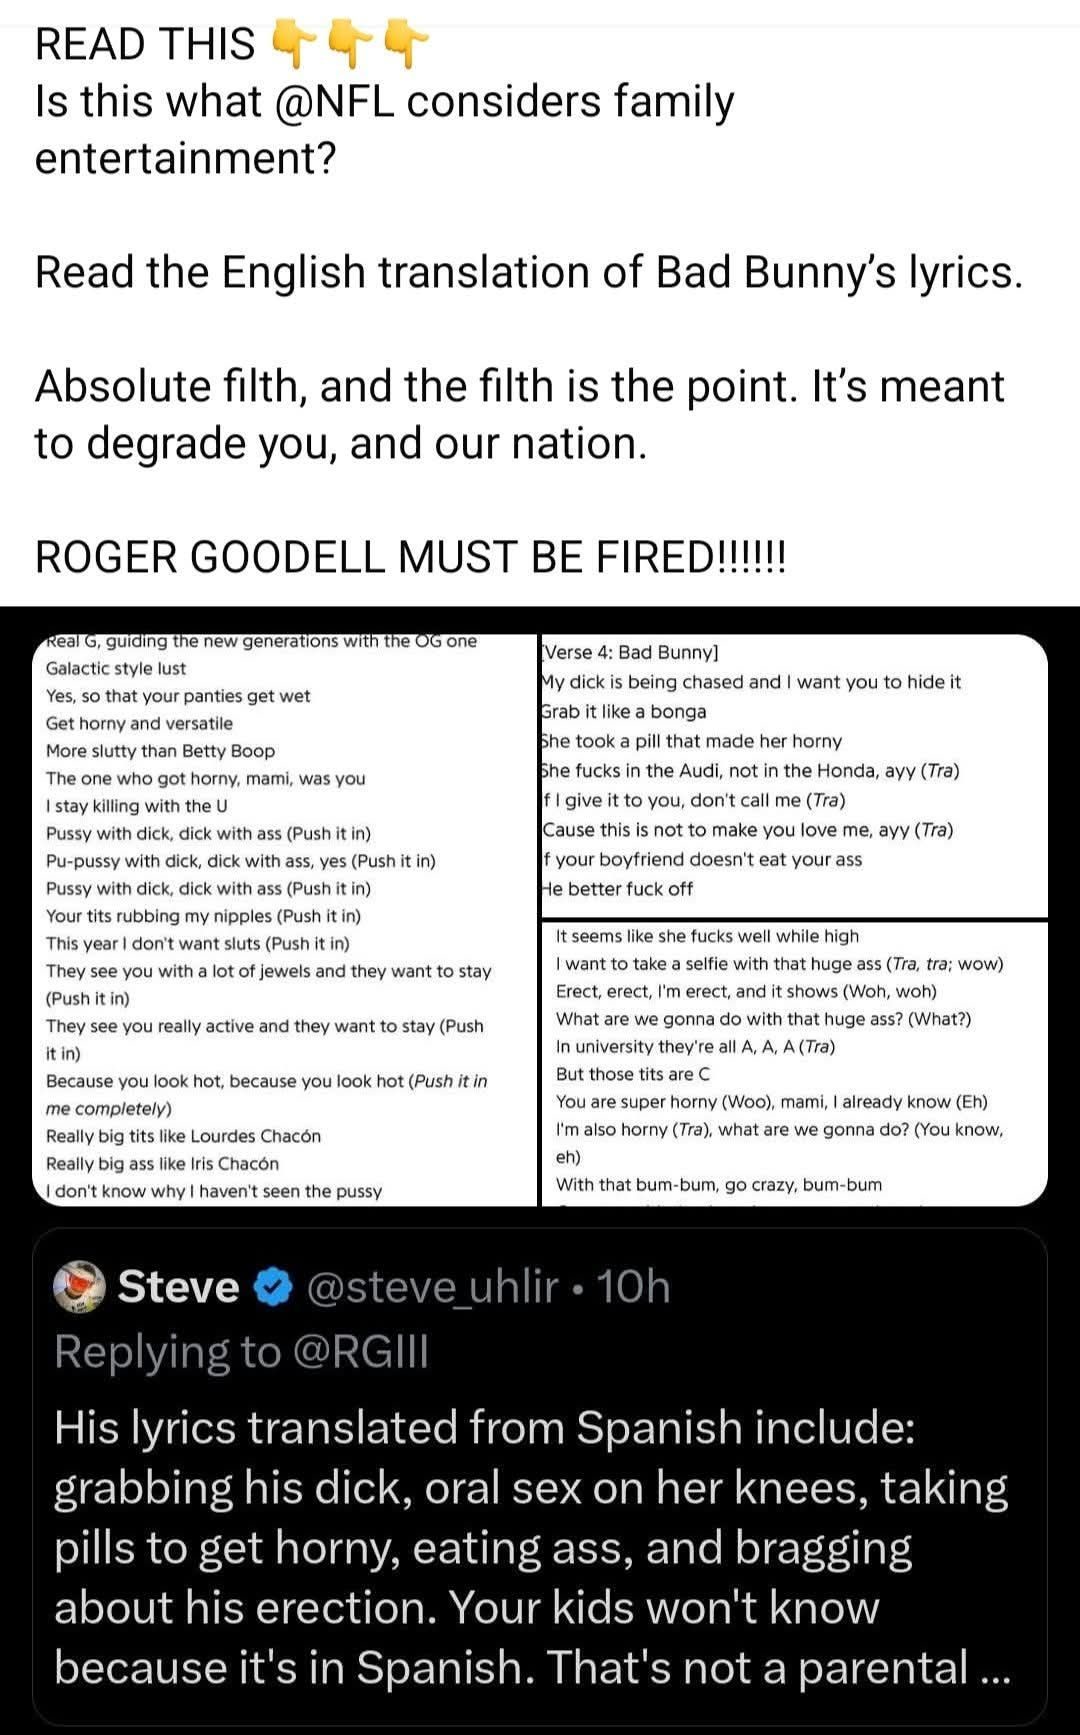
Task: Click the "Read the English translation" sentence
Action: [528, 272]
